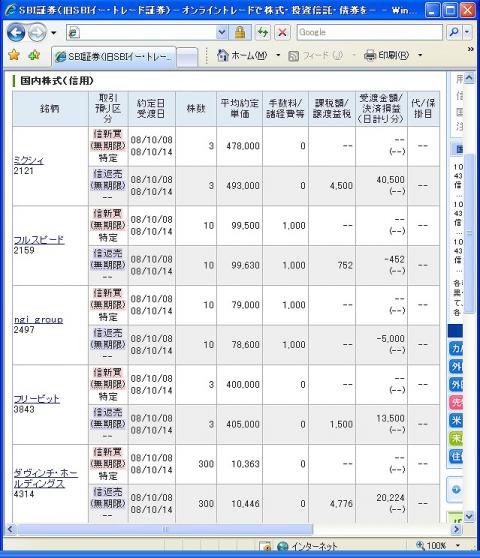Open the フルスピード stock link
This screenshot has height=558, width=480.
(x=39, y=239)
